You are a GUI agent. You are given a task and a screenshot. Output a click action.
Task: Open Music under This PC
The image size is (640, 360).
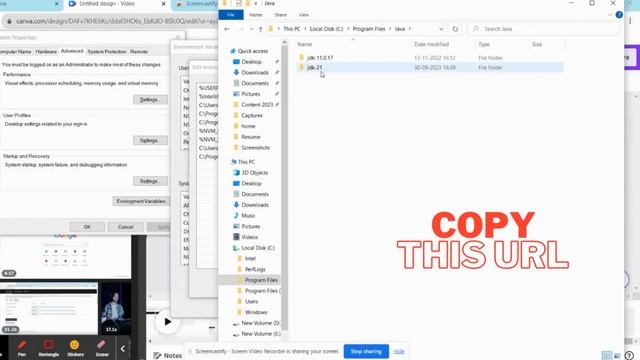tap(248, 216)
